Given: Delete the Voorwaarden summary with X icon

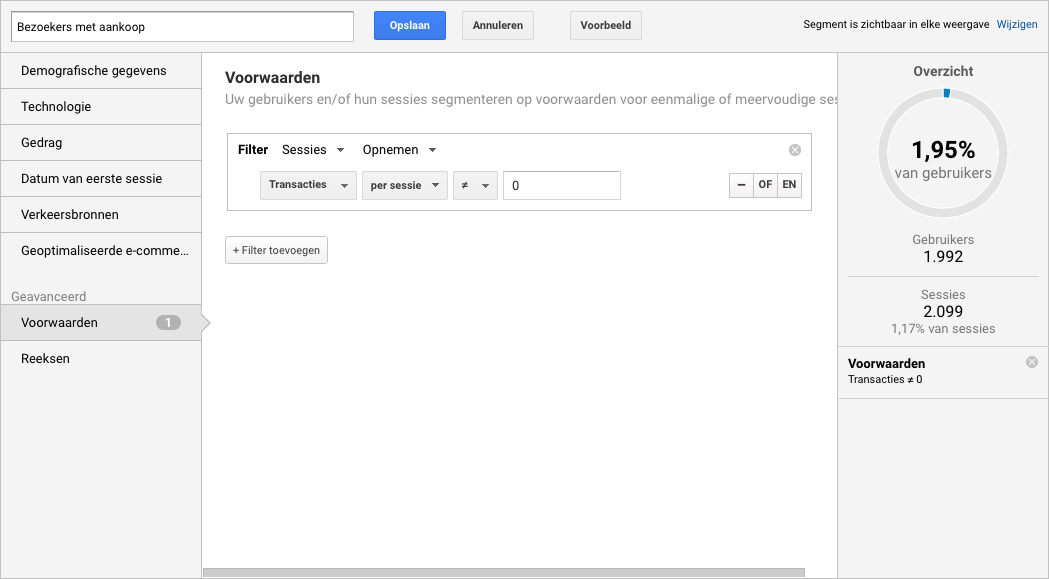Looking at the screenshot, I should coord(1032,362).
